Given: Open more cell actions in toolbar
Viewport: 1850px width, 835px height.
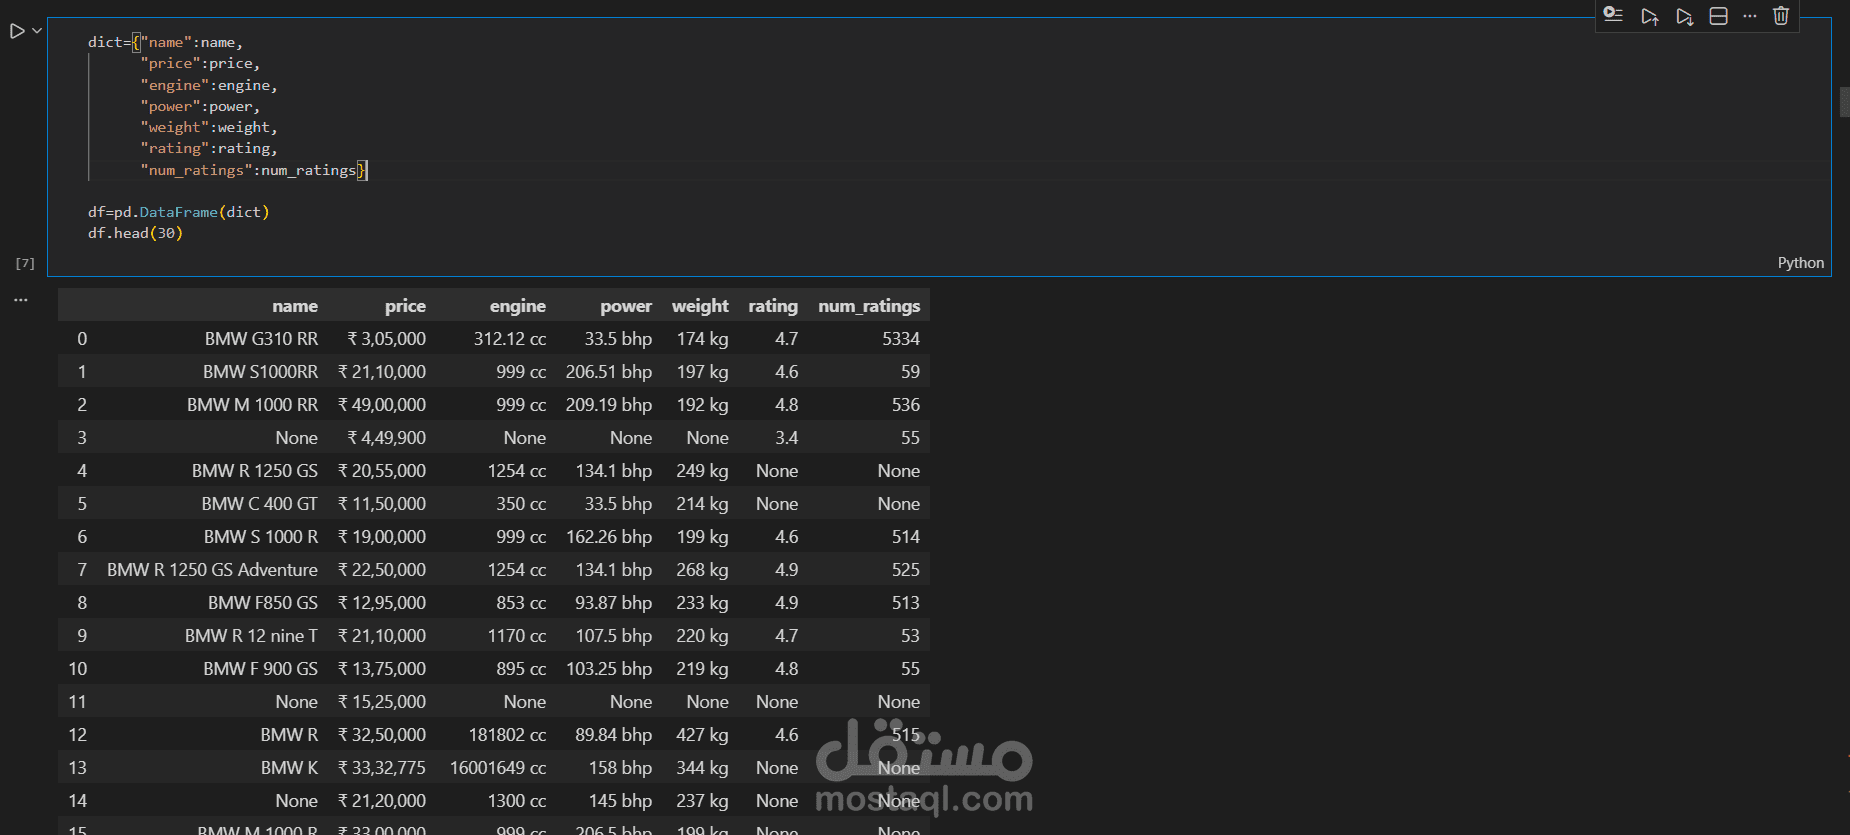Looking at the screenshot, I should (1749, 16).
